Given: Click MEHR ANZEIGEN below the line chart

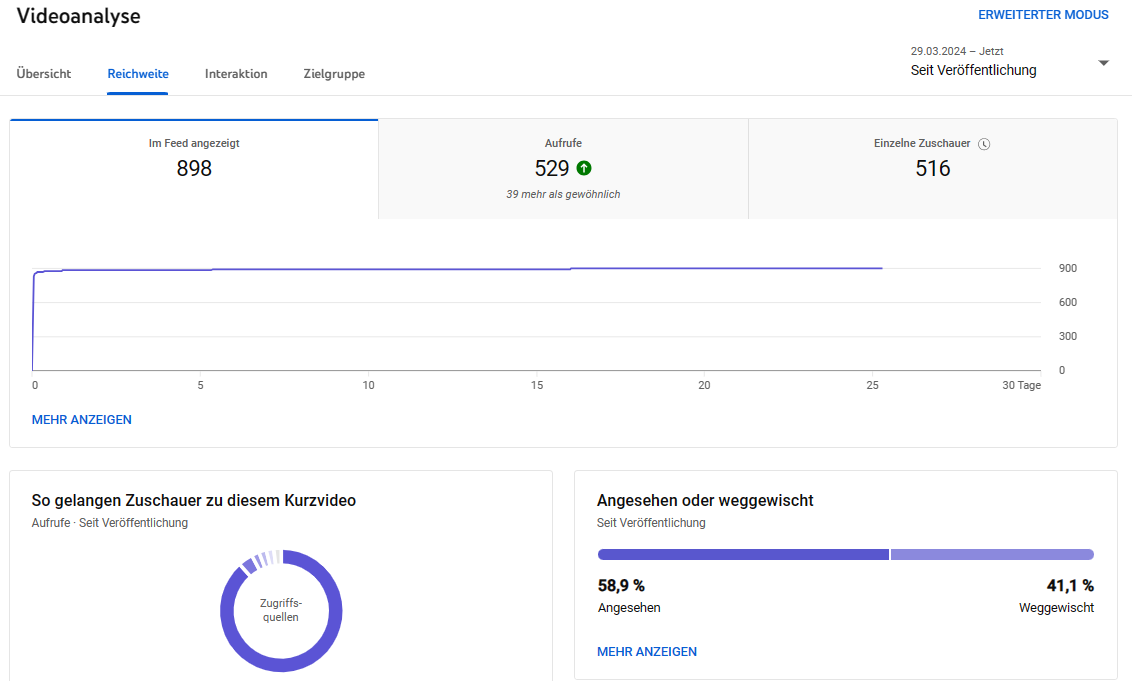Looking at the screenshot, I should 82,420.
